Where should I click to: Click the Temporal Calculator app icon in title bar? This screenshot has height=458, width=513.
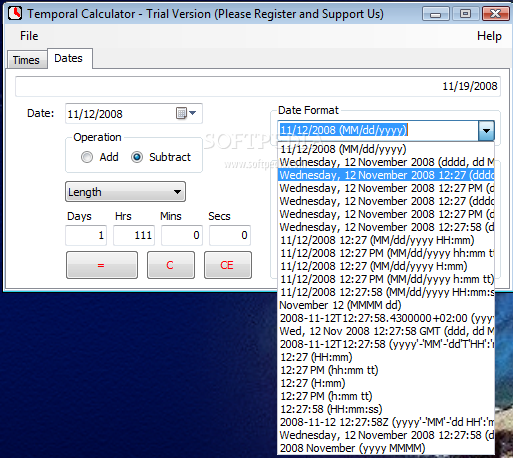point(15,14)
